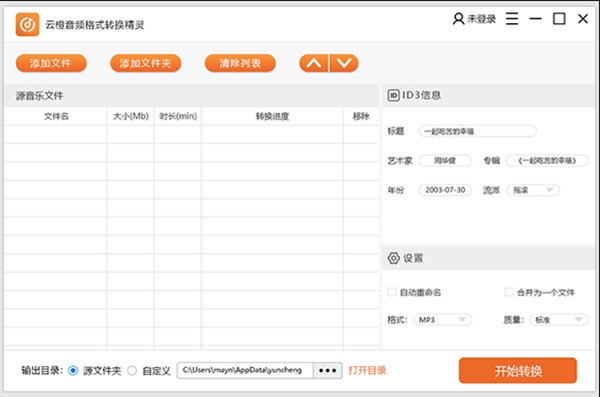
Task: Click the output path input field
Action: click(245, 370)
